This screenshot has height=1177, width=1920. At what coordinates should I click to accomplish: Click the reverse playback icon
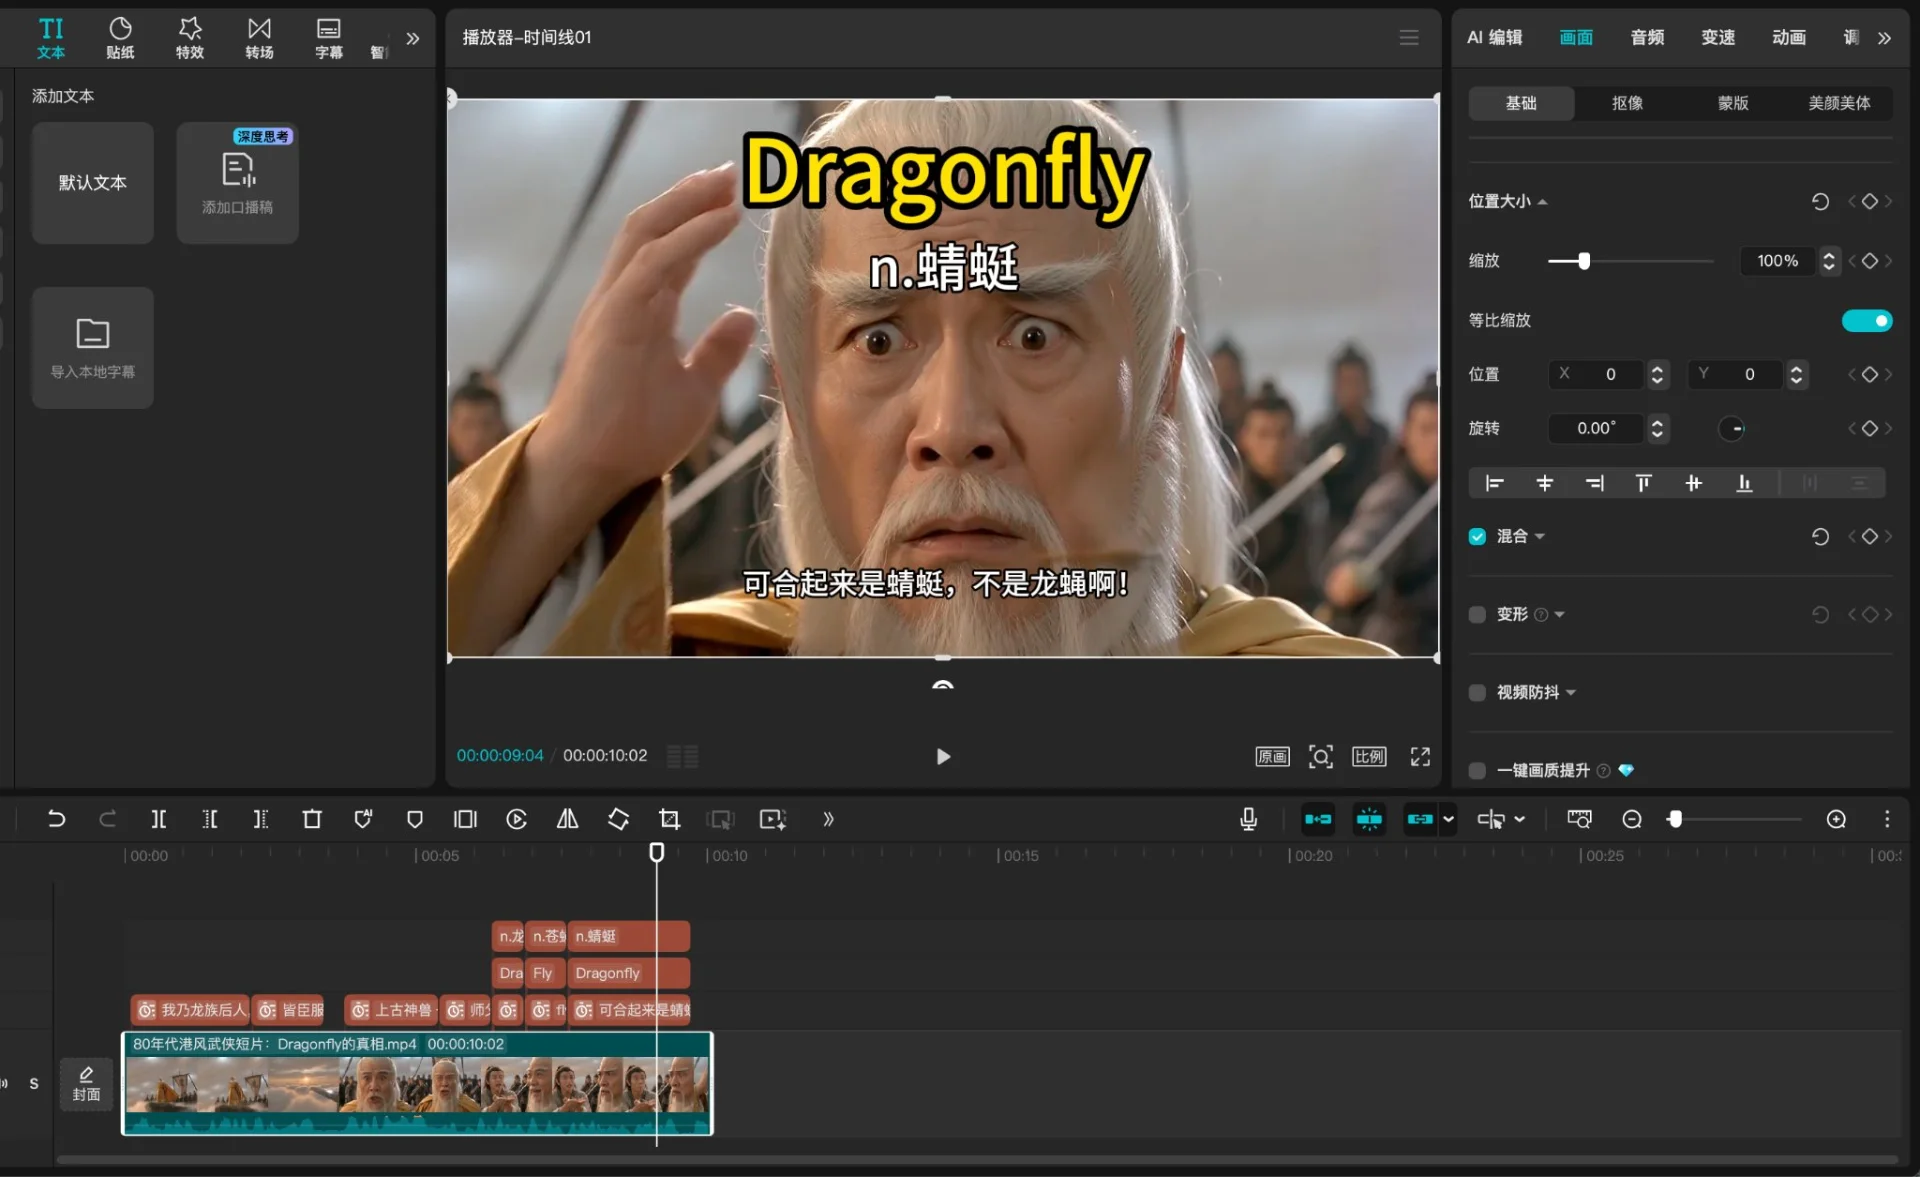[516, 820]
